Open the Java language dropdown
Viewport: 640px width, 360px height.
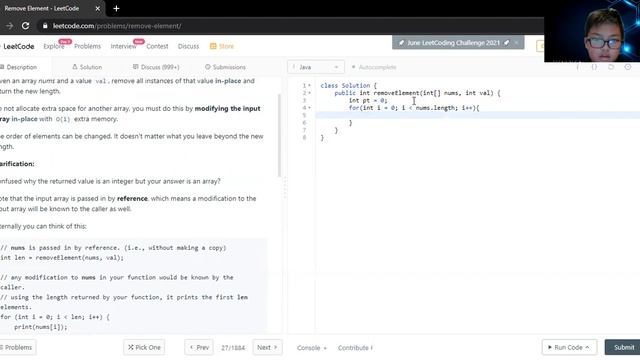(316, 67)
